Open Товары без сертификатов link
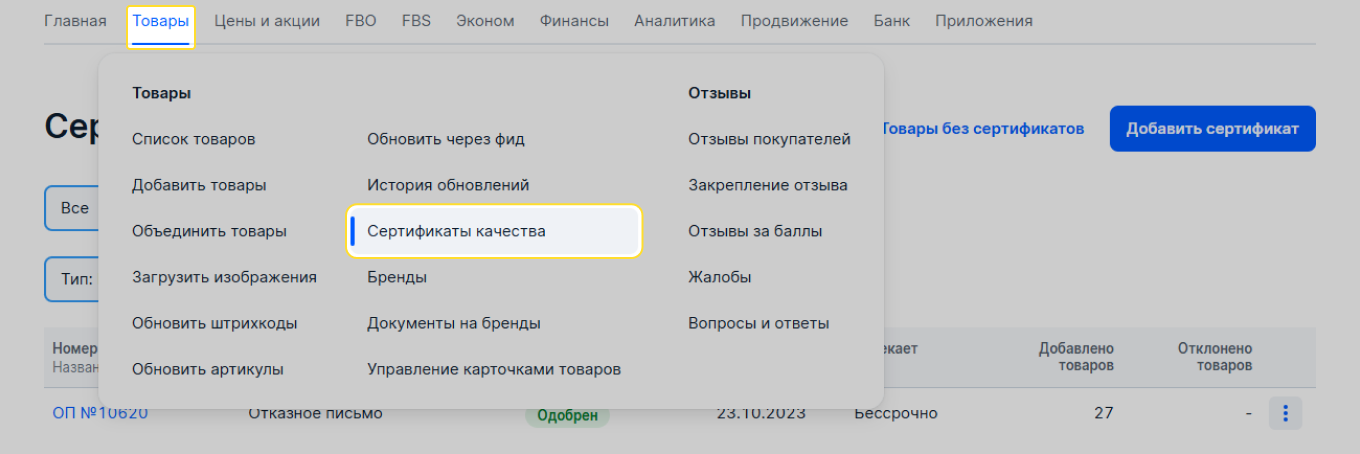This screenshot has width=1360, height=454. 982,129
